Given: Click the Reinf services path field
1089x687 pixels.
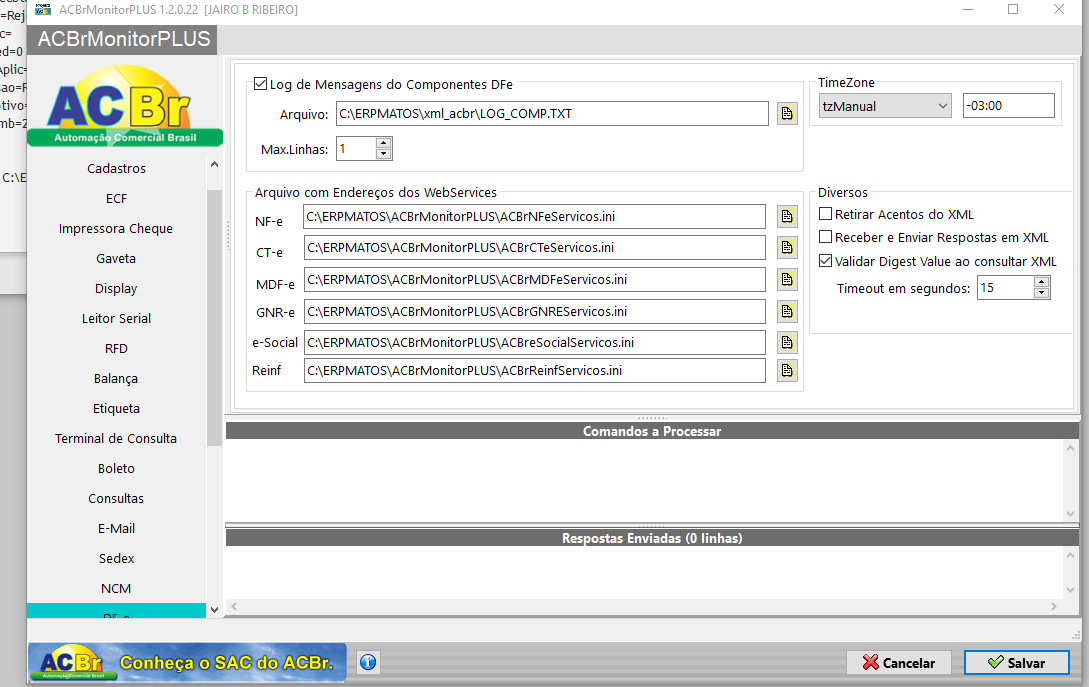Looking at the screenshot, I should [x=534, y=370].
